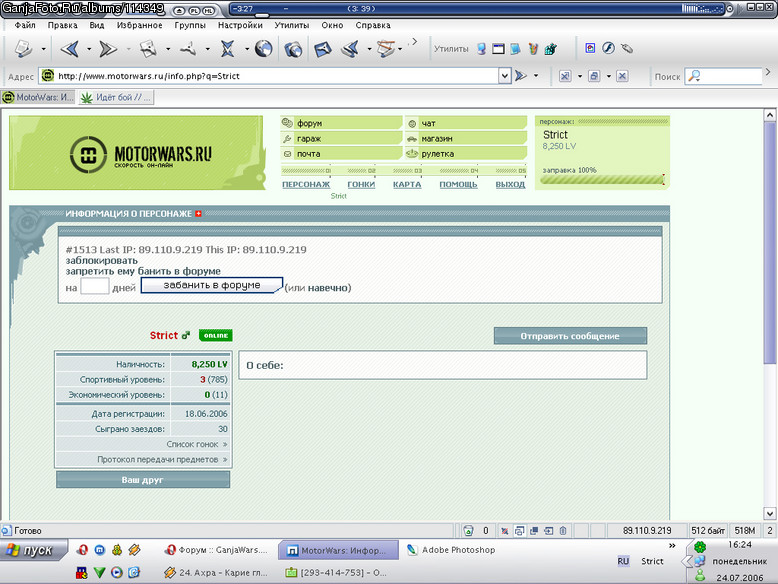Click the забанить в форуме button
Image resolution: width=778 pixels, height=584 pixels.
click(212, 285)
